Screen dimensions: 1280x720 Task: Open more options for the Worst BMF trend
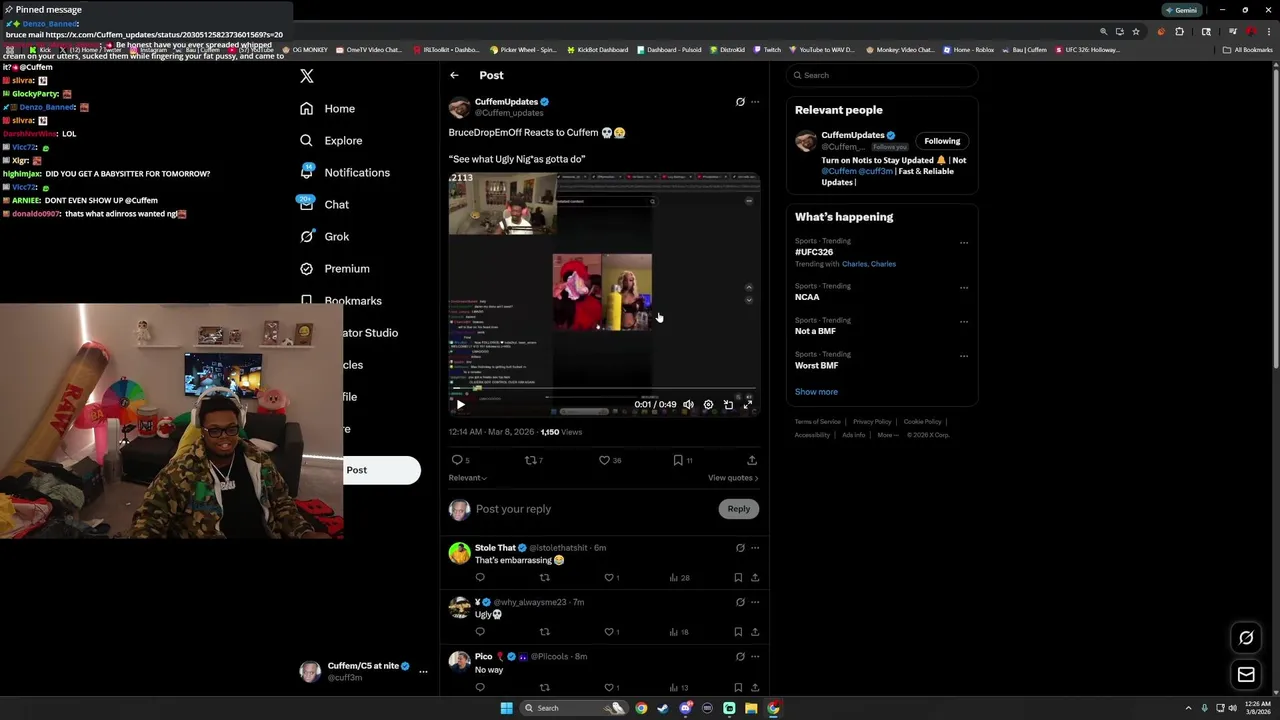point(964,356)
